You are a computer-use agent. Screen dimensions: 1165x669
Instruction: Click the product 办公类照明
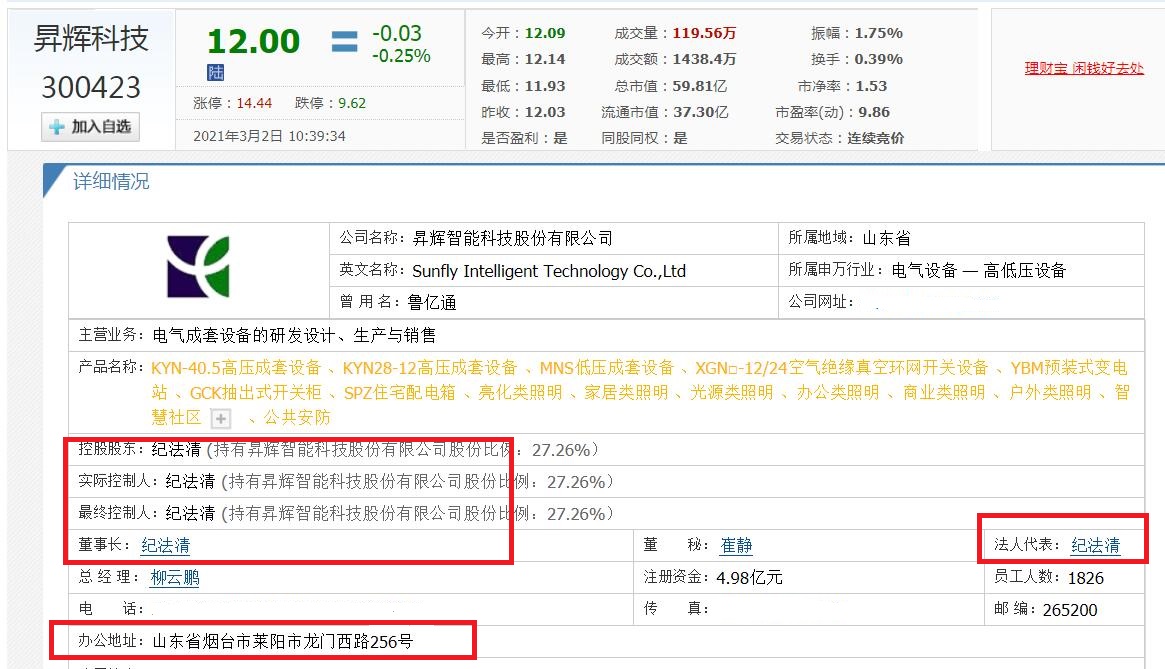click(838, 392)
